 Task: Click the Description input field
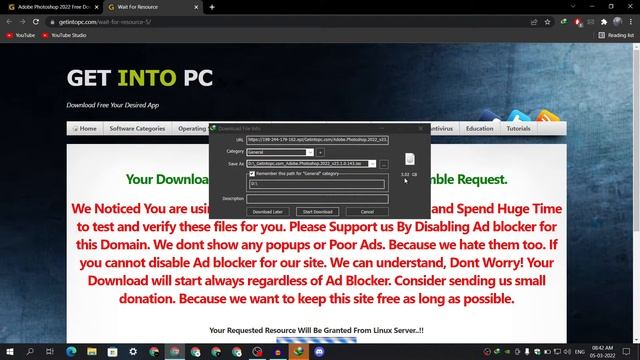point(317,199)
